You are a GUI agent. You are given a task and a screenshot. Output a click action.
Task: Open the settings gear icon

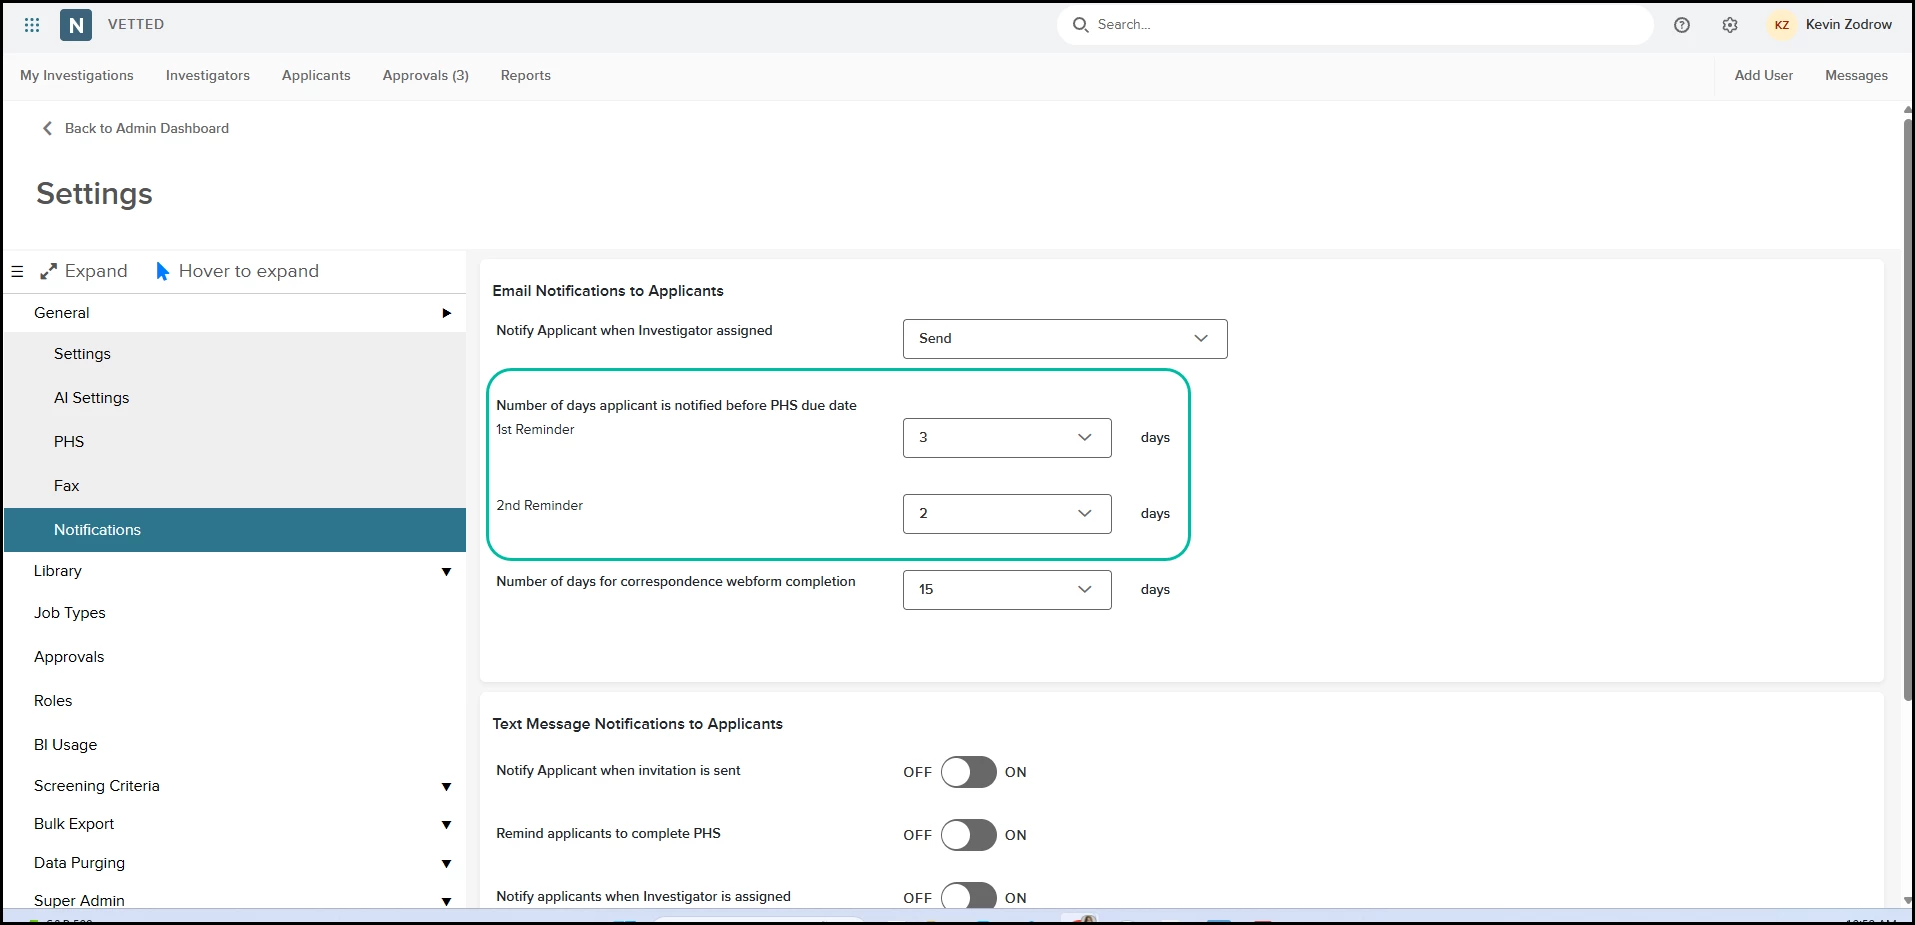(x=1730, y=25)
